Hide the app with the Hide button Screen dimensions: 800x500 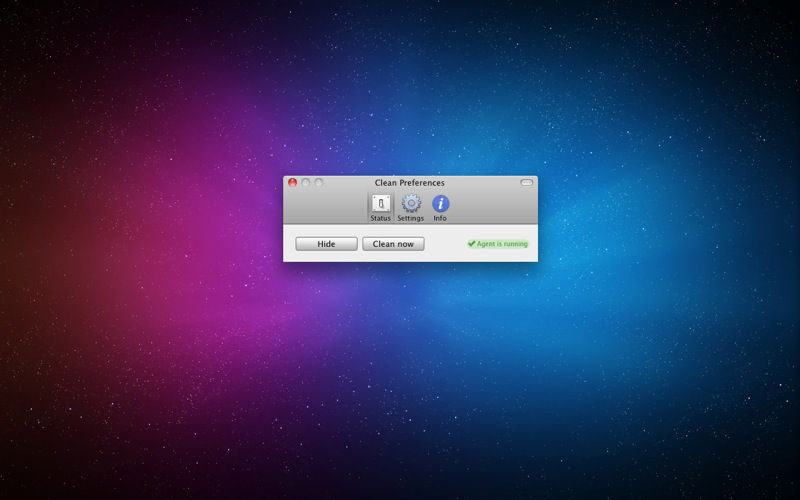(327, 244)
